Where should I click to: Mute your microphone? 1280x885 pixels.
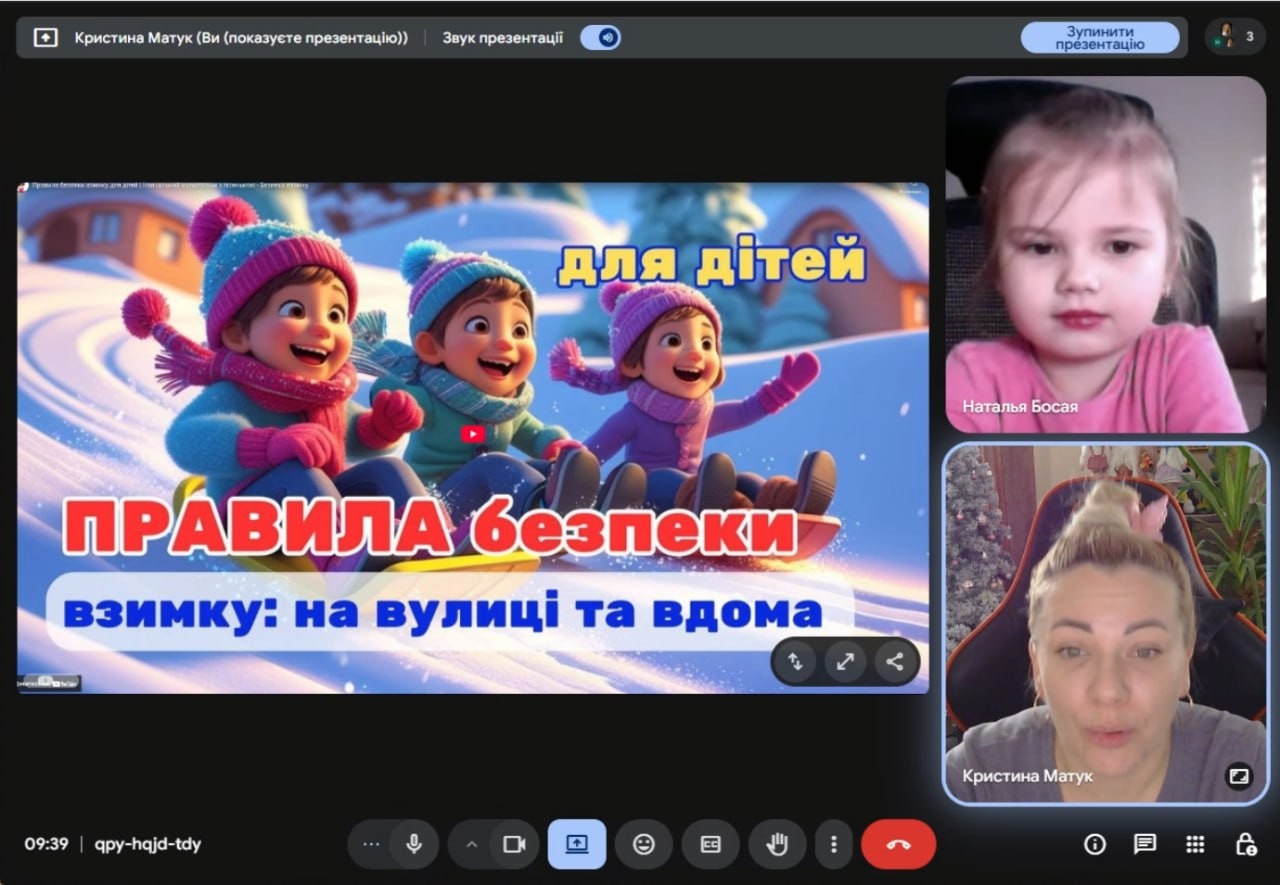coord(414,844)
